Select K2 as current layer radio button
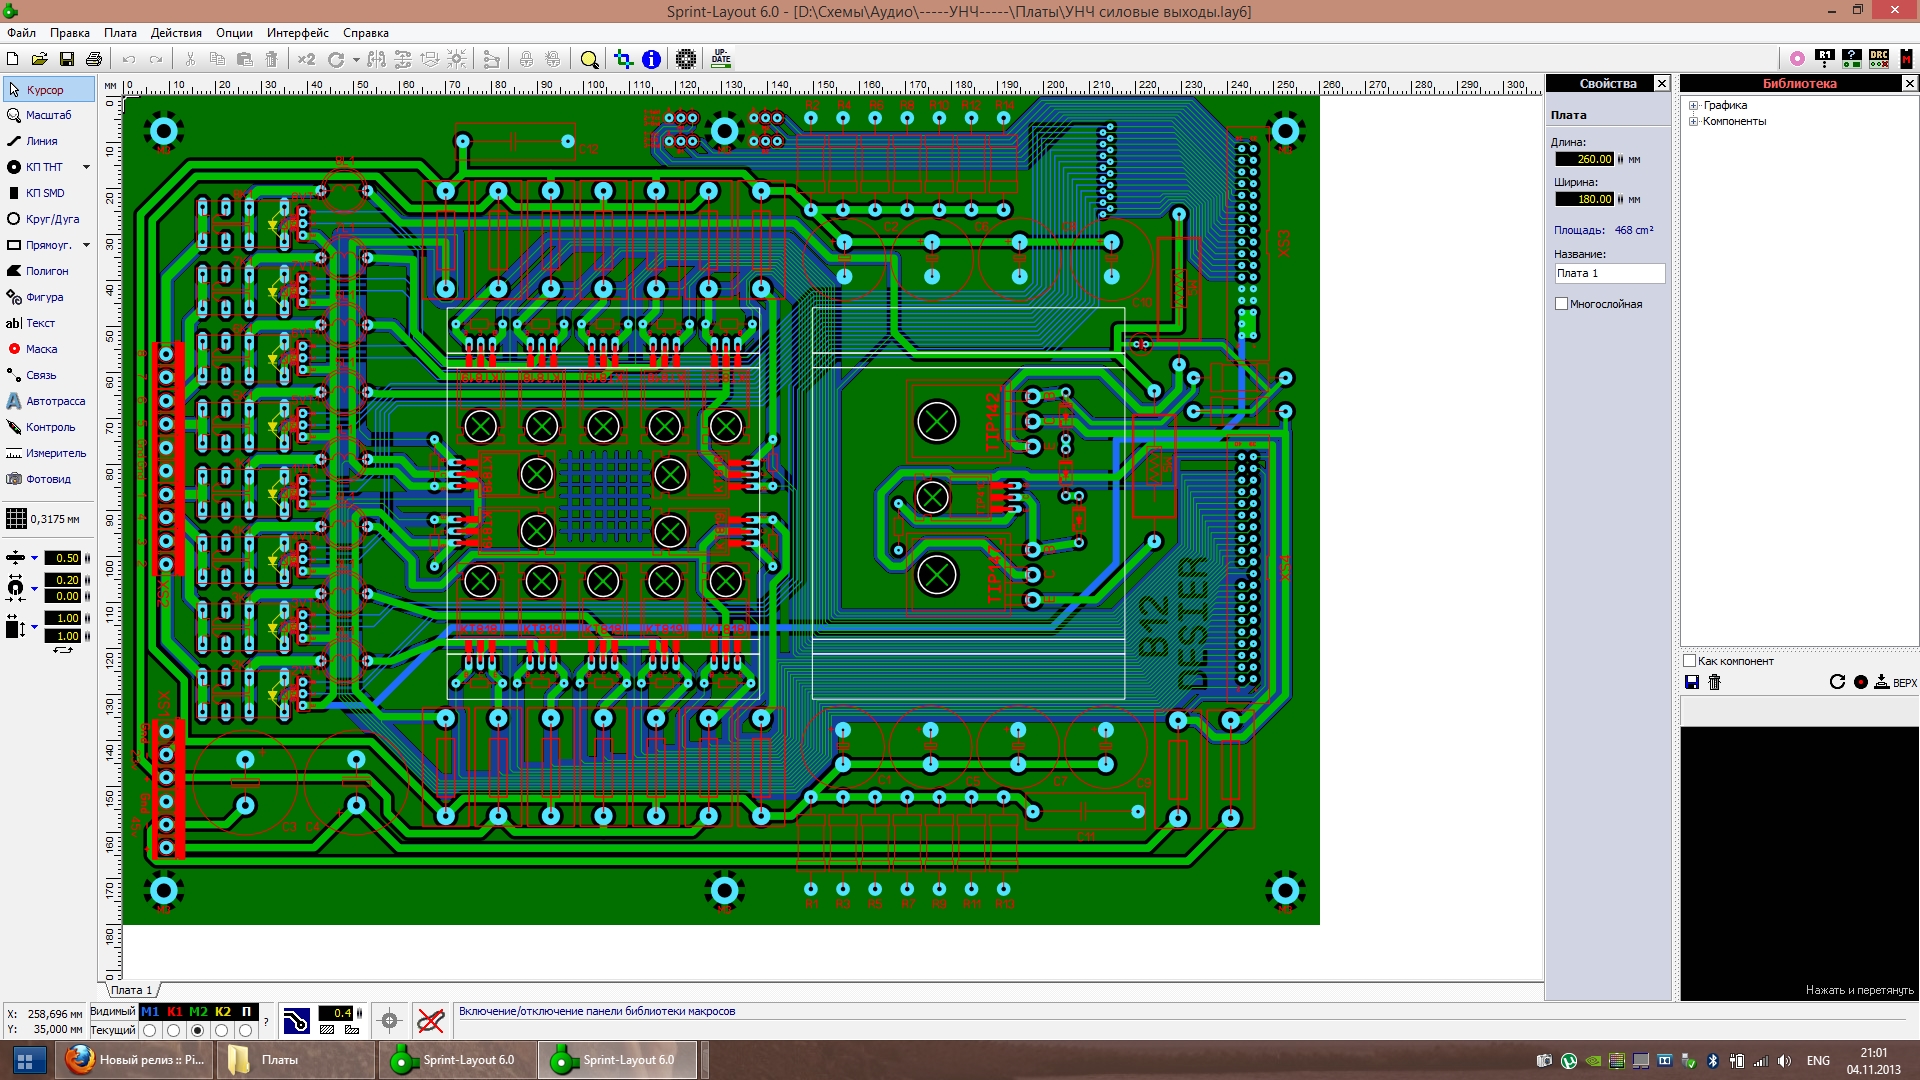Screen dimensions: 1920x1080 pyautogui.click(x=222, y=1030)
